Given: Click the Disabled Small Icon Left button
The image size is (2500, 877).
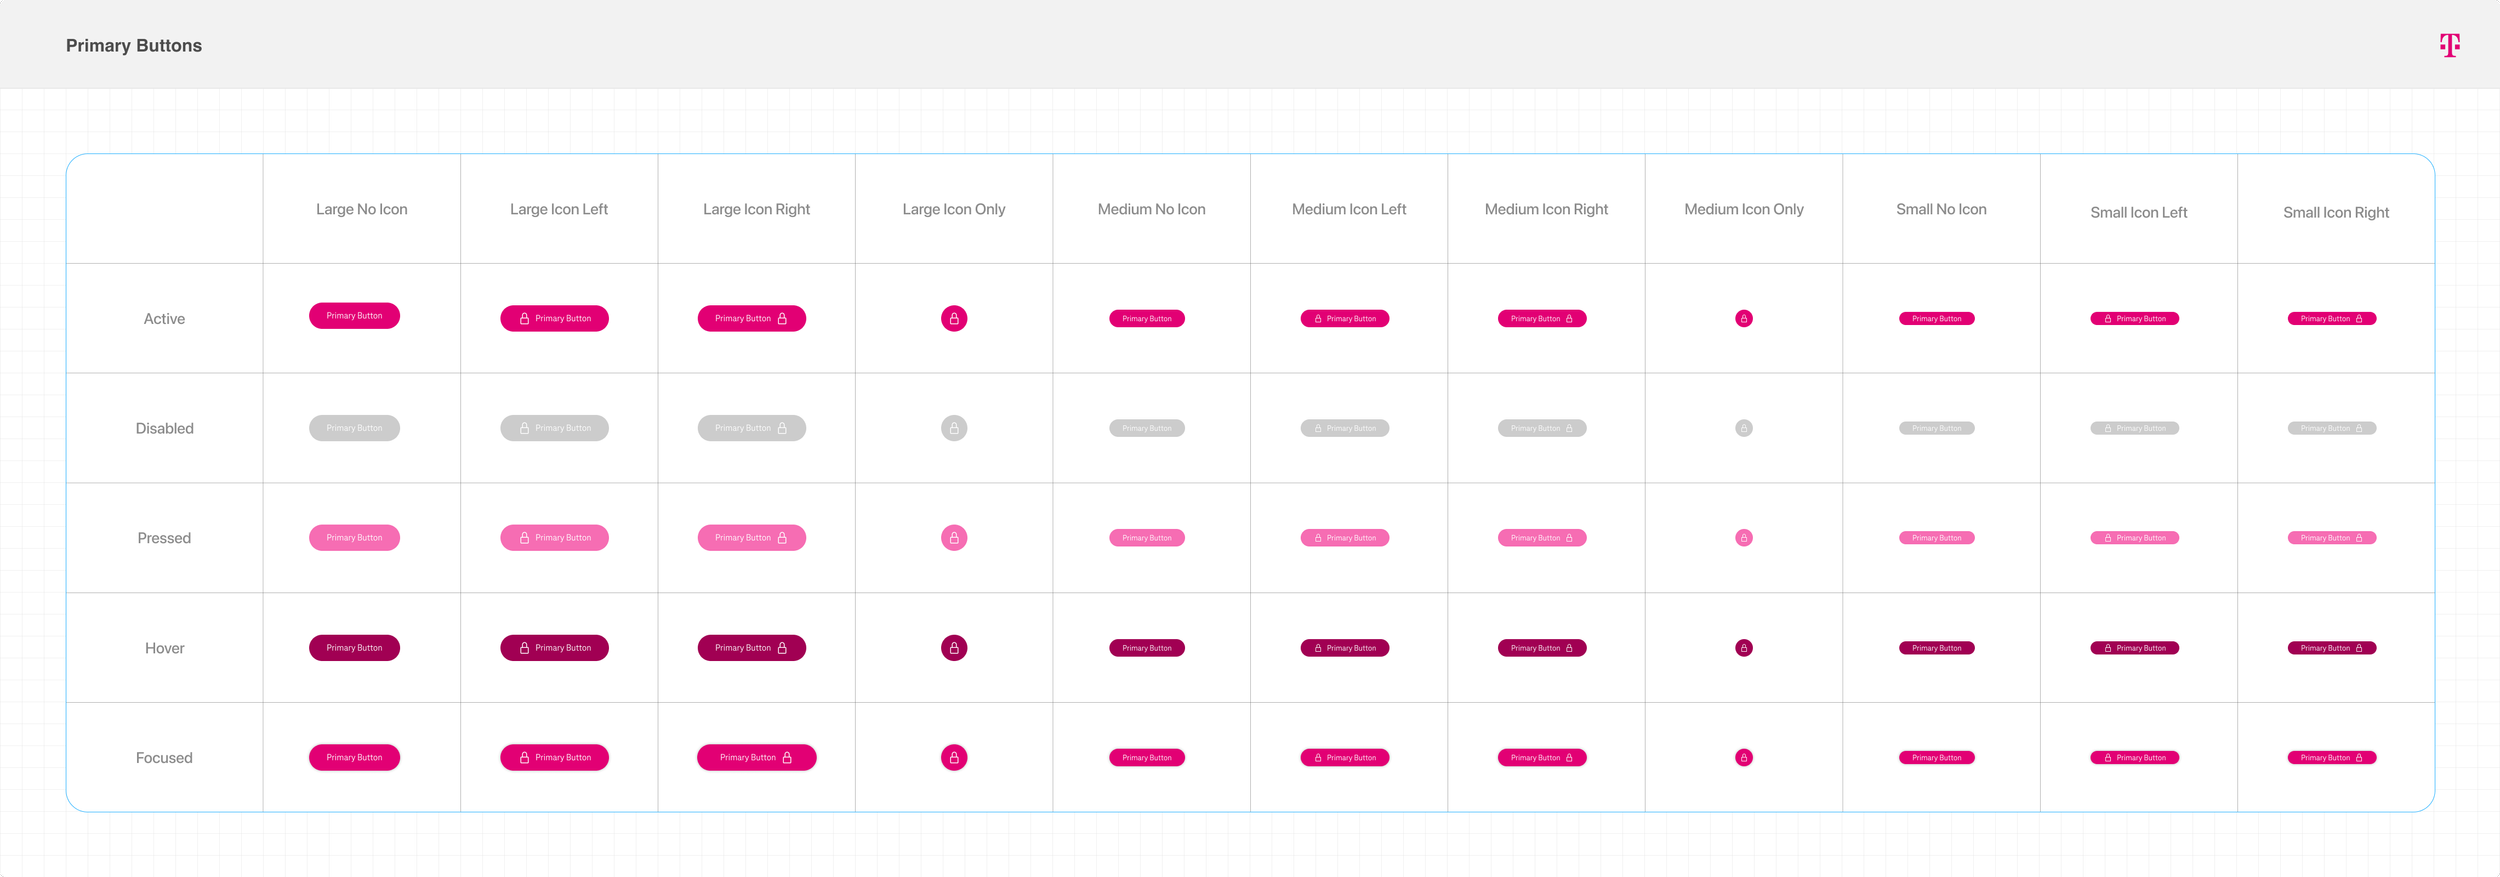Looking at the screenshot, I should [2135, 428].
